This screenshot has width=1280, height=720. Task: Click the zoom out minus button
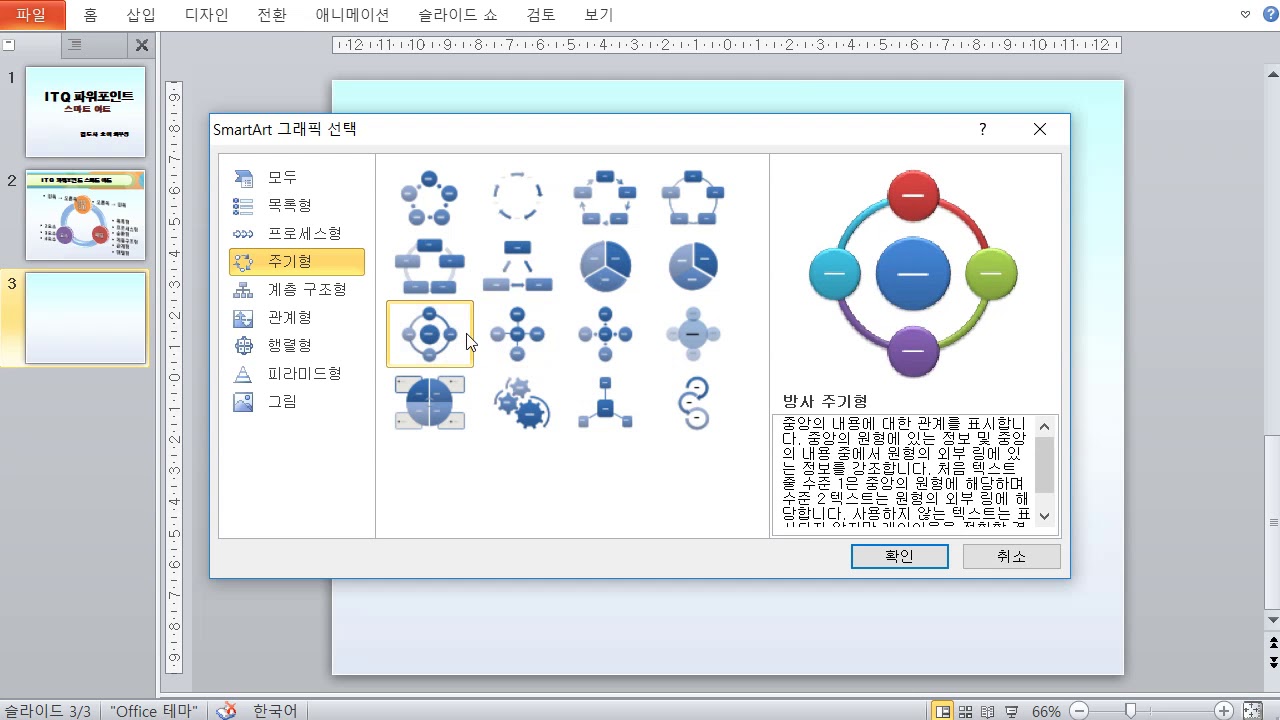coord(1080,711)
